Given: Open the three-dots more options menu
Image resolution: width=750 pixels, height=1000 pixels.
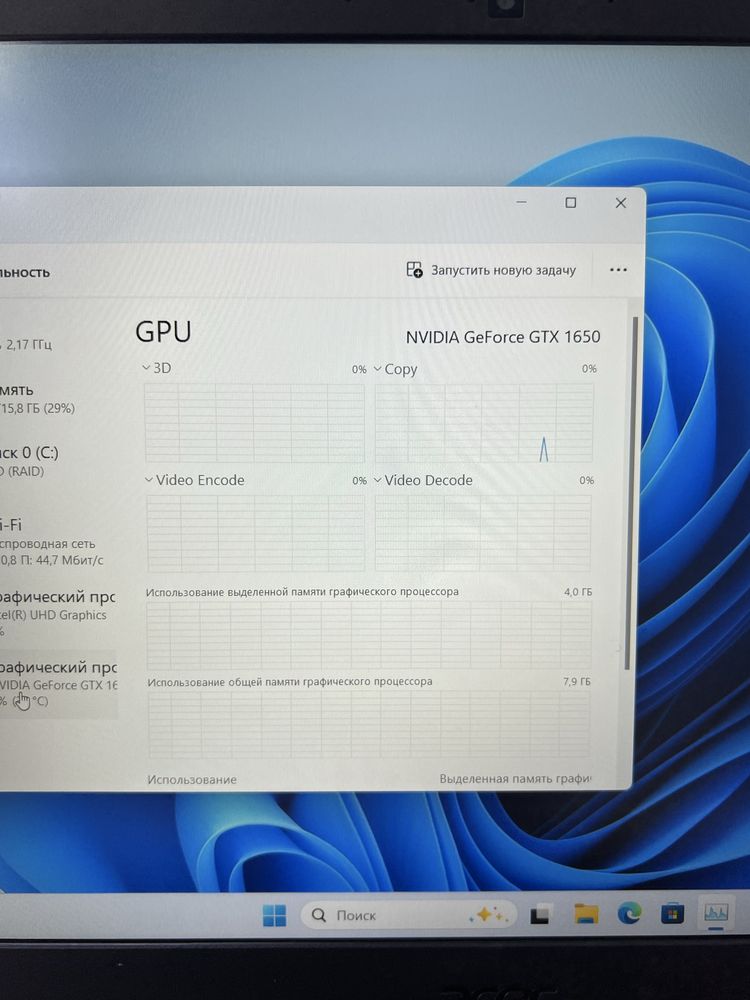Looking at the screenshot, I should (618, 270).
